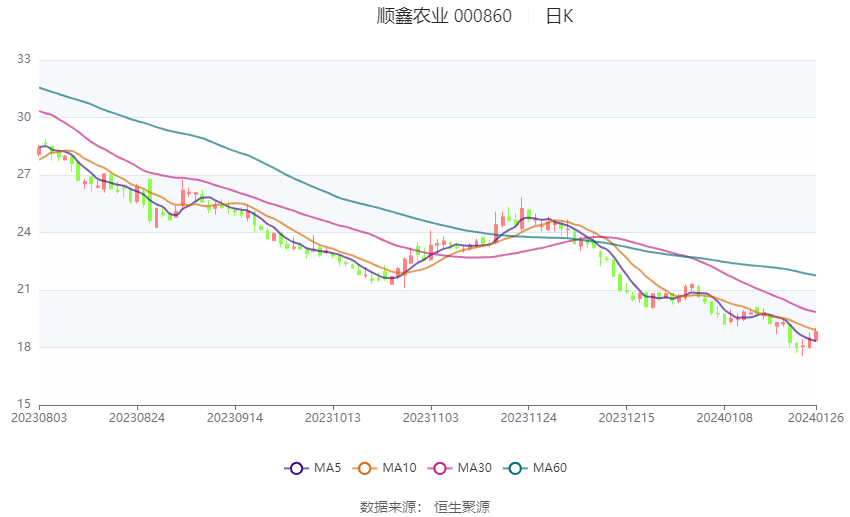Click the 27 price axis label
The width and height of the screenshot is (850, 517).
(x=24, y=175)
